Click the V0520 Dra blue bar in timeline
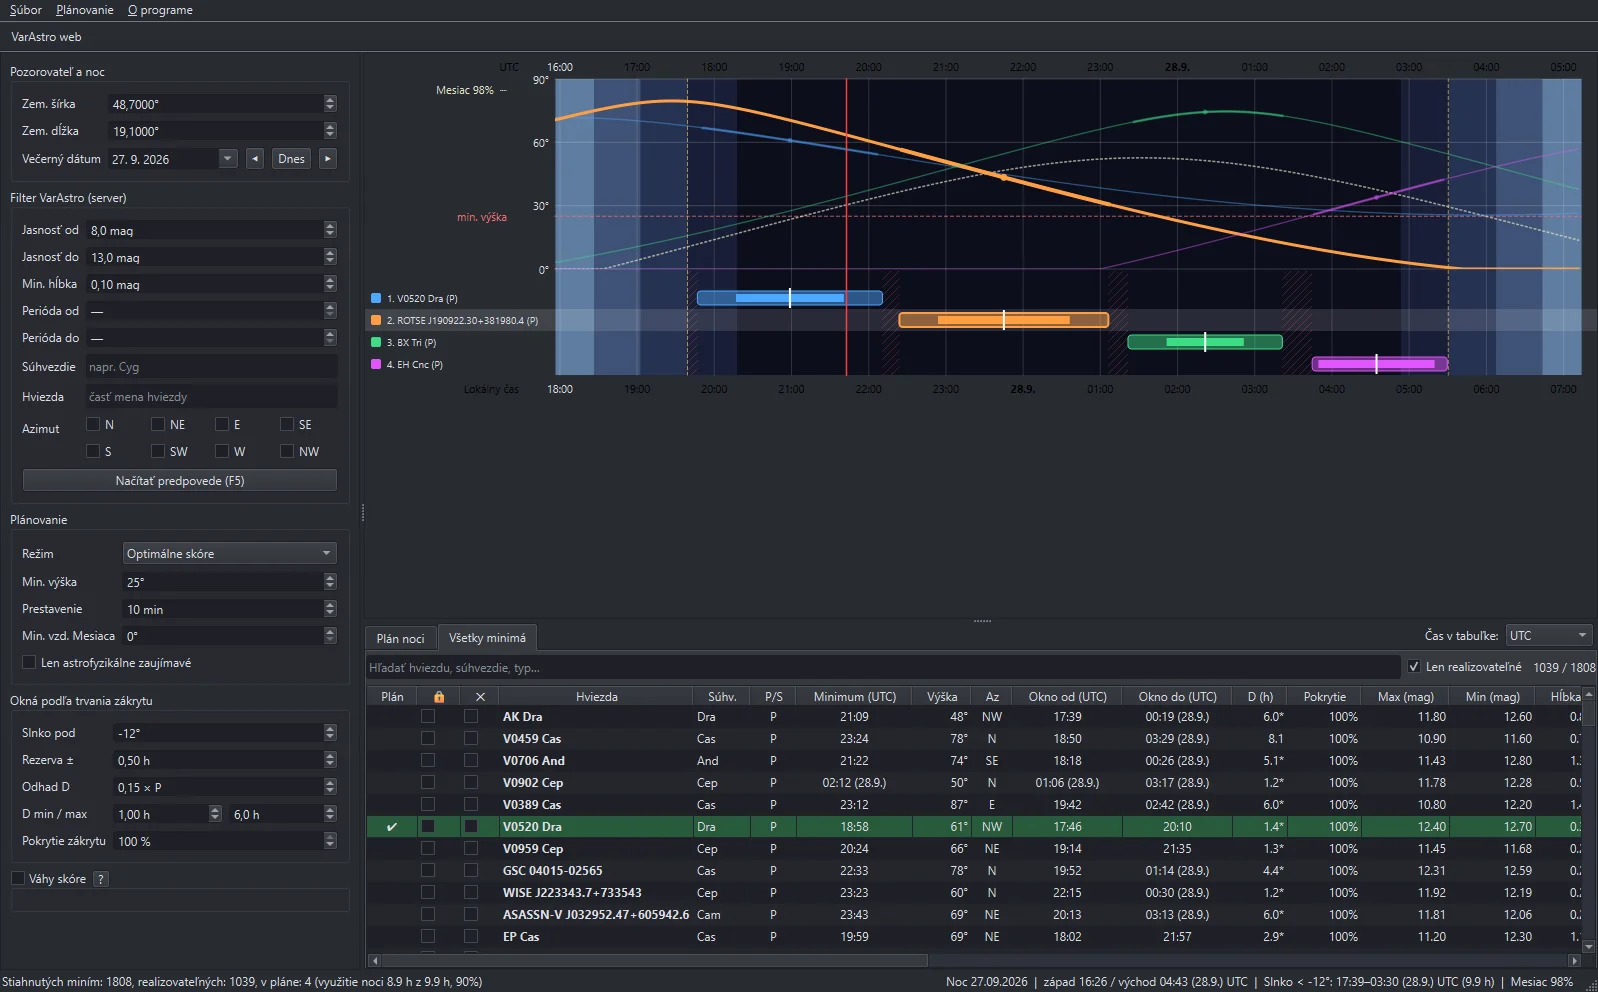Screen dimensions: 1598x992 click(789, 298)
